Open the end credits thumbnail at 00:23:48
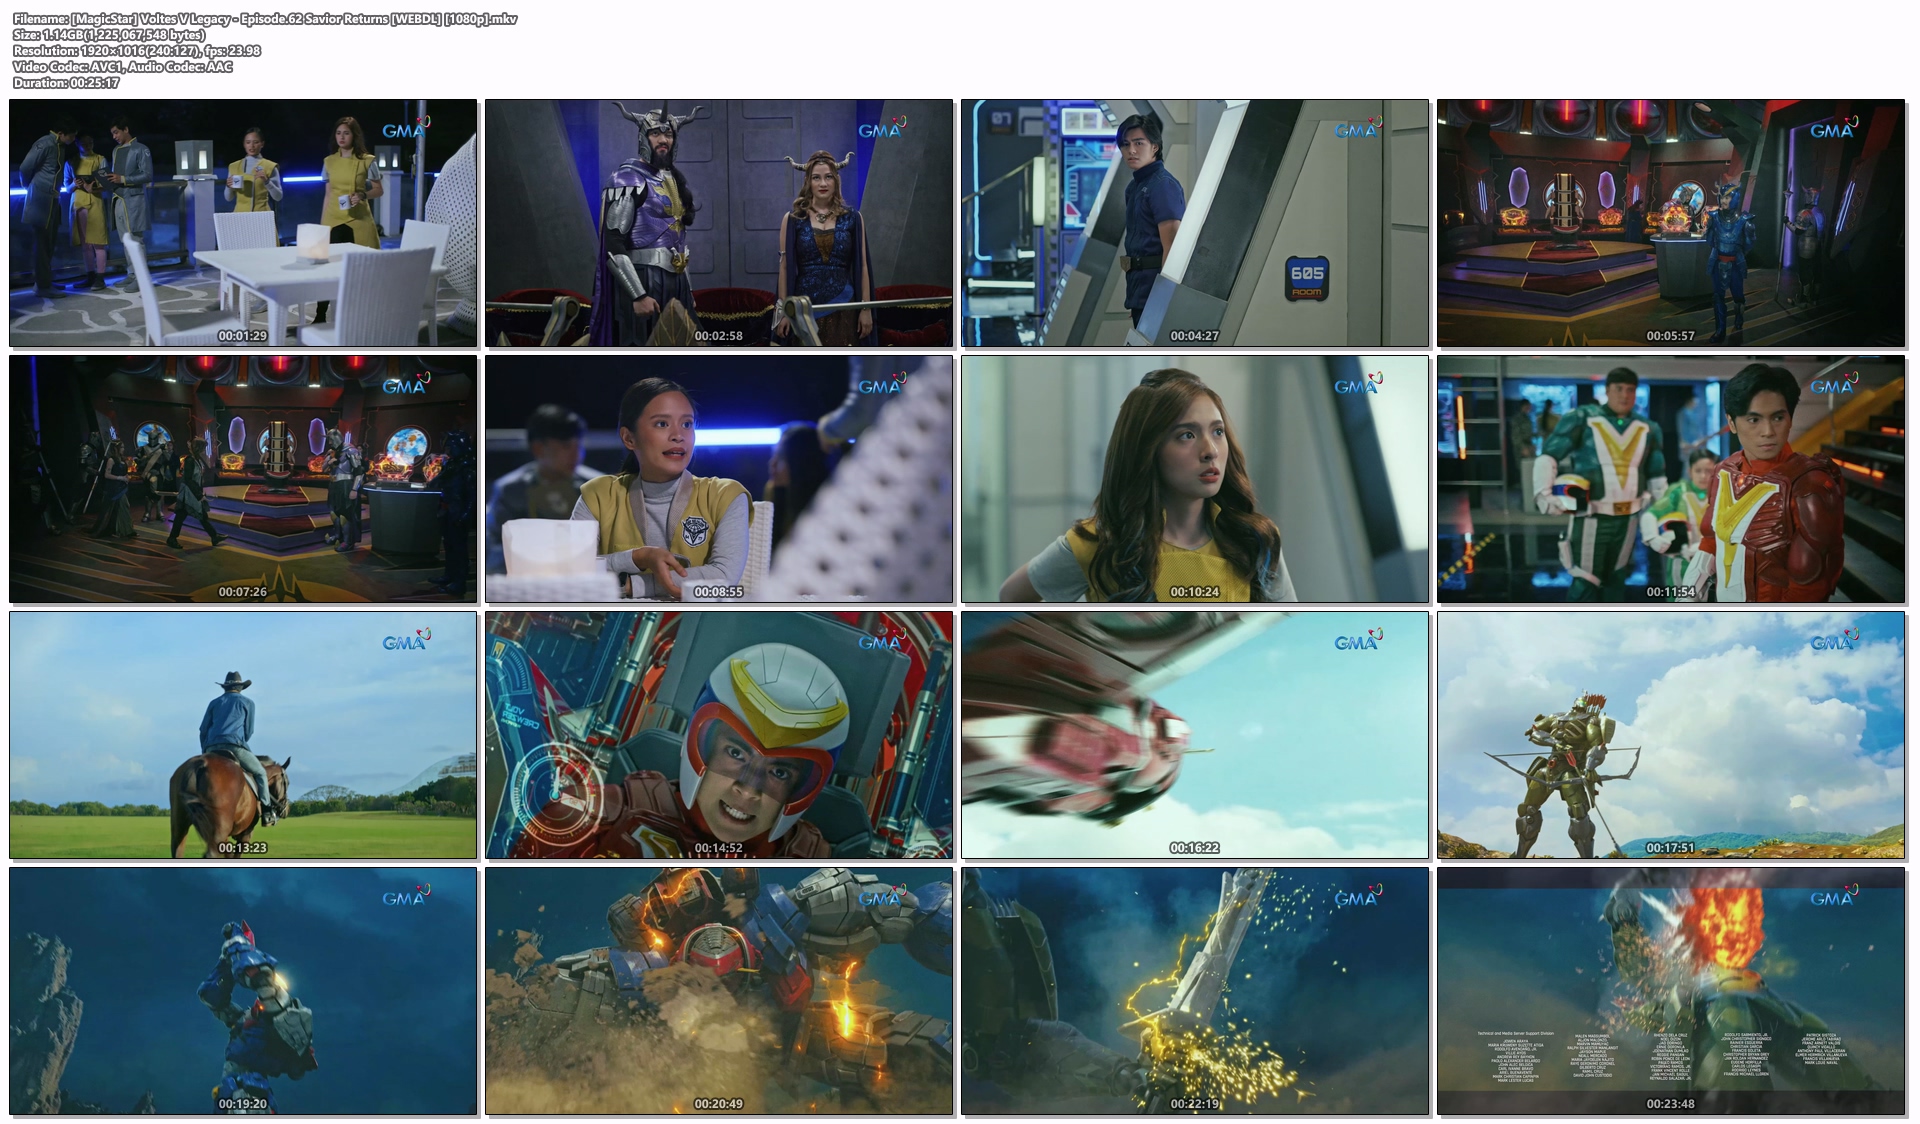The width and height of the screenshot is (1920, 1124). 1671,991
